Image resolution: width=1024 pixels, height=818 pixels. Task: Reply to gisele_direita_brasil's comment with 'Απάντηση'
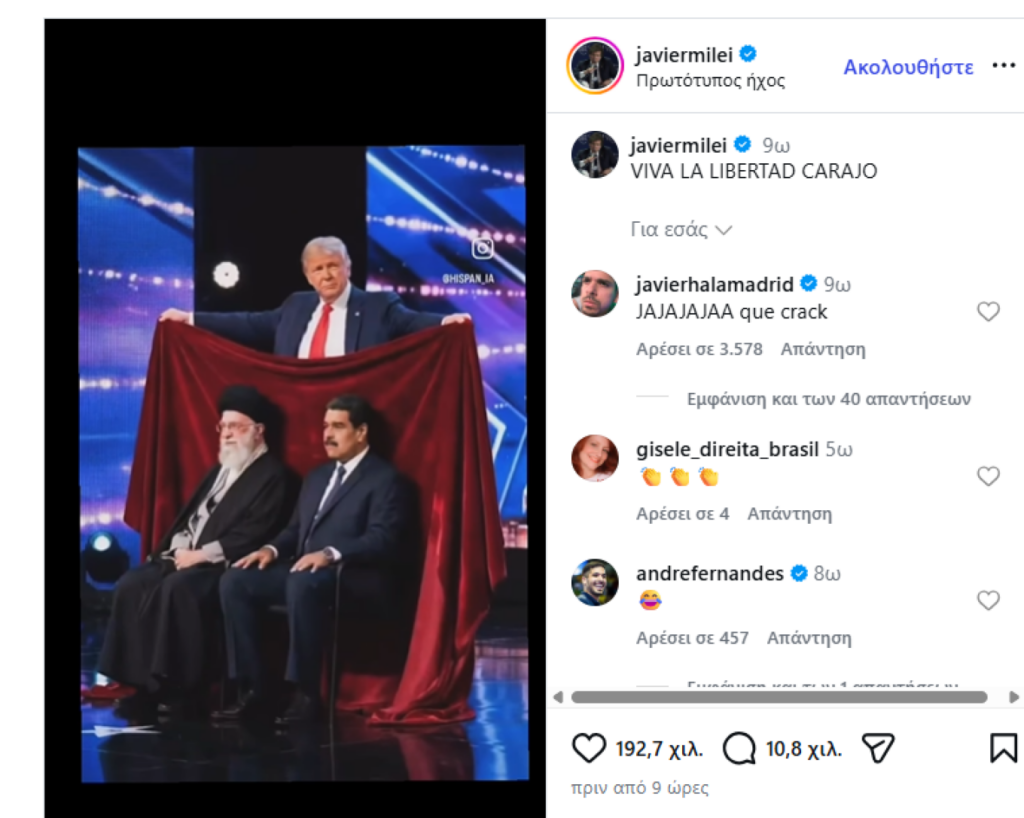click(x=790, y=514)
